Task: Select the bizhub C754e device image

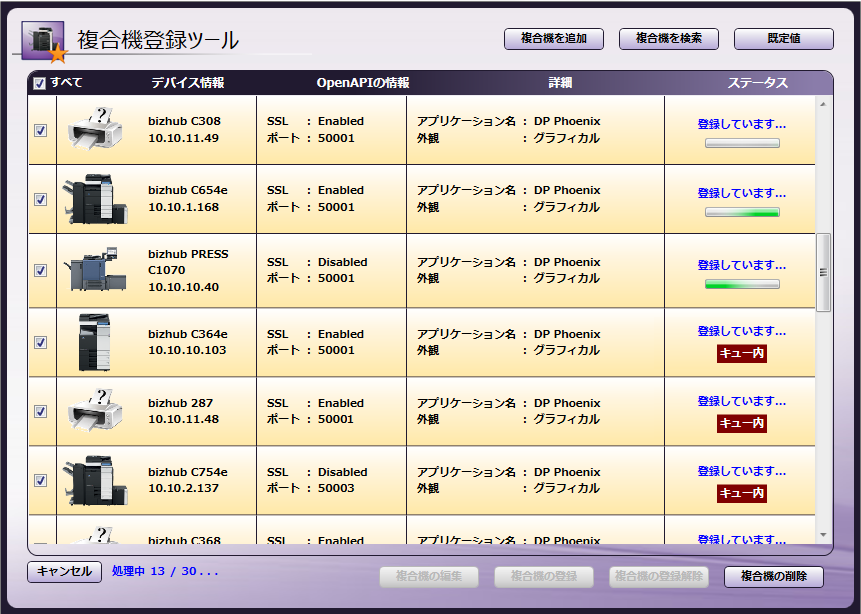Action: [95, 480]
